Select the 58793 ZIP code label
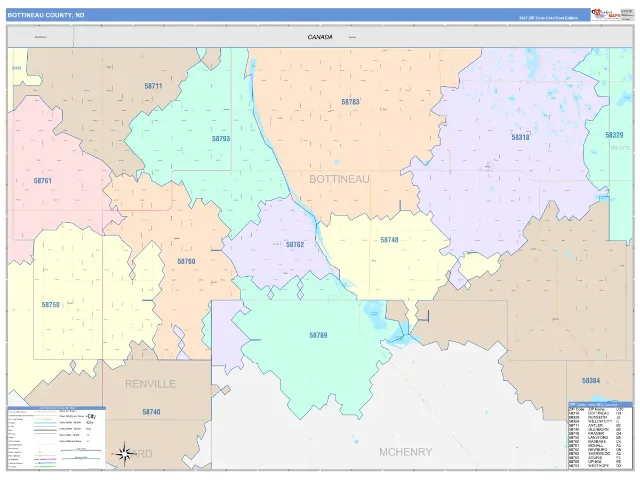 221,139
